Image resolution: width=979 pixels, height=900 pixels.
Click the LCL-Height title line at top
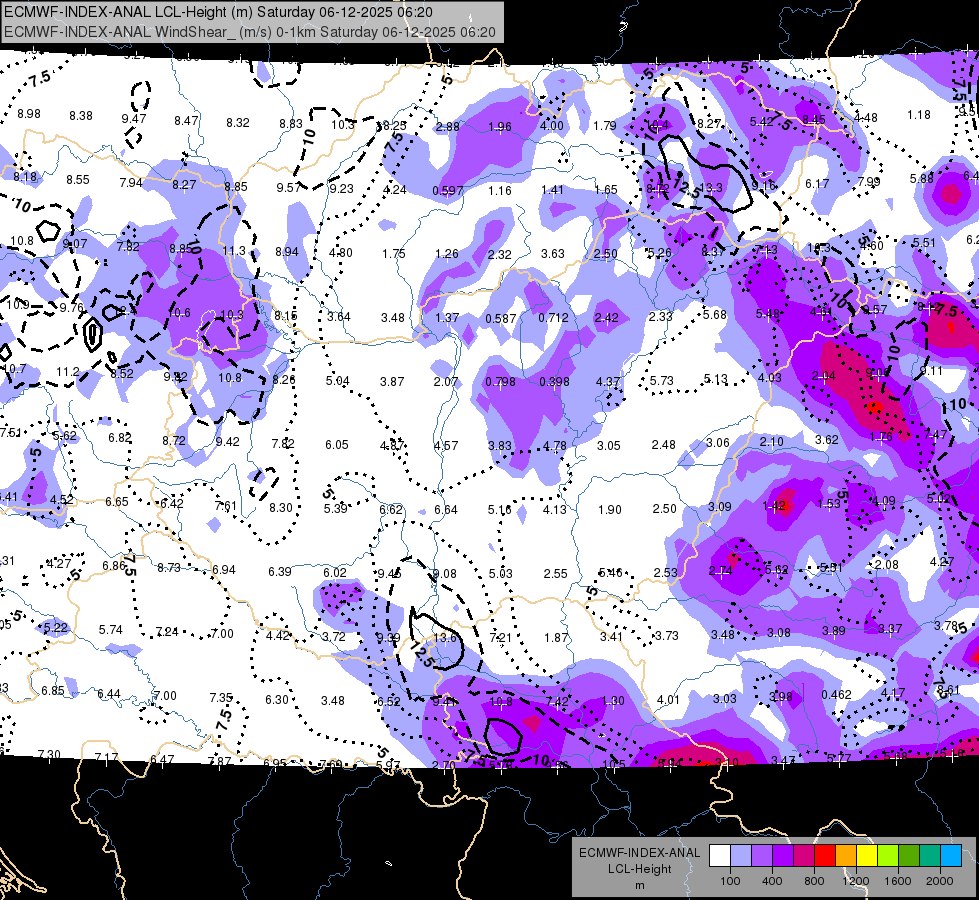(219, 12)
